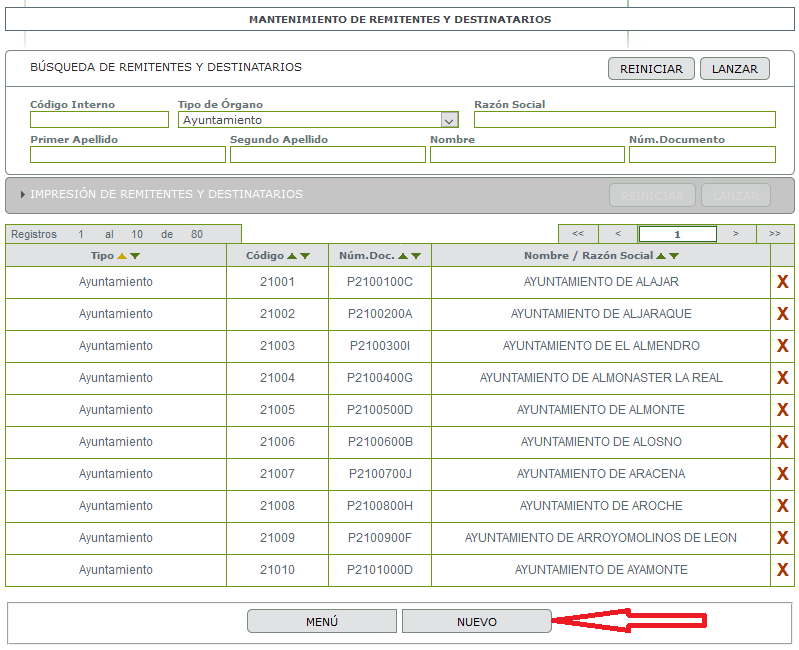
Task: Launch the search with LANZAR
Action: point(734,69)
